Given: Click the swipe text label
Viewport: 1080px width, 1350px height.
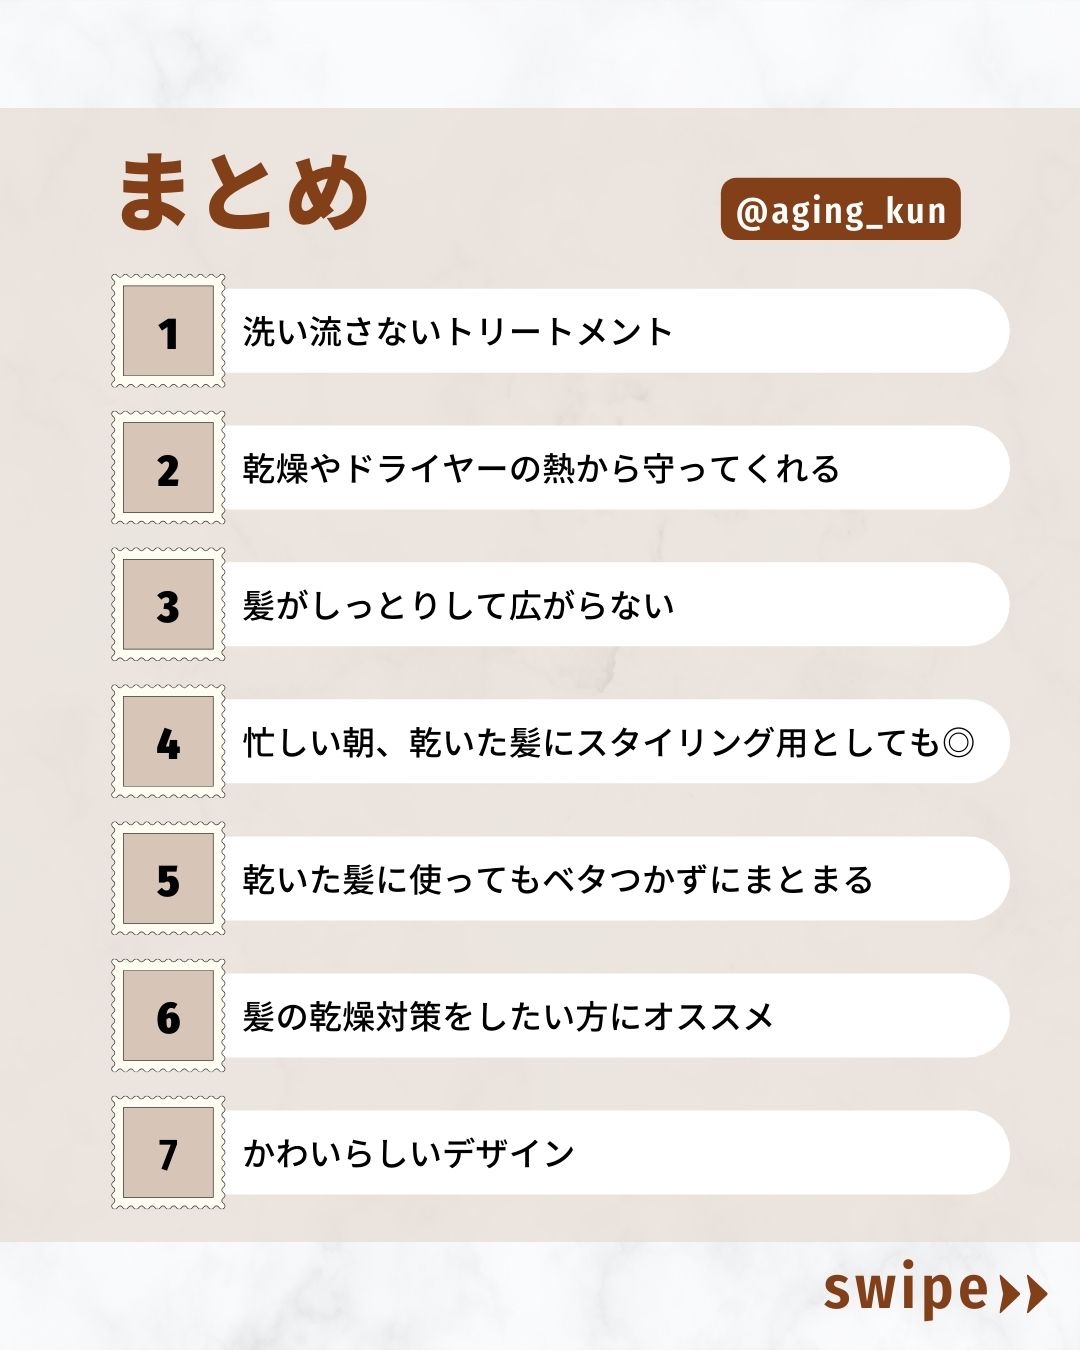Looking at the screenshot, I should coord(906,1291).
